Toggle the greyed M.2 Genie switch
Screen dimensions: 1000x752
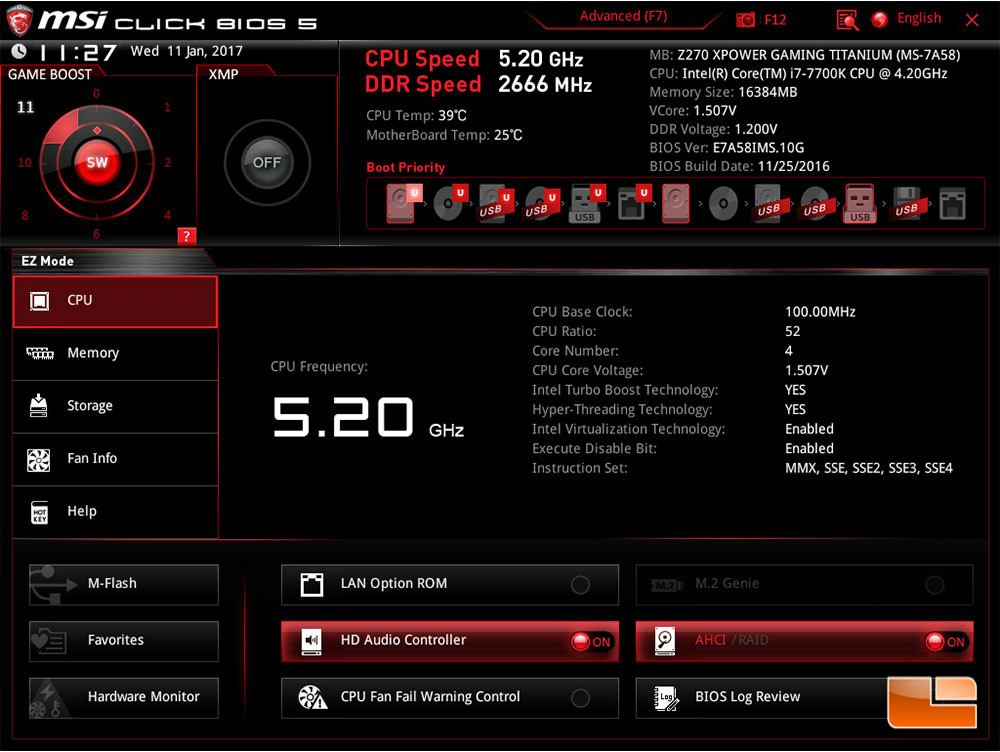coord(935,585)
